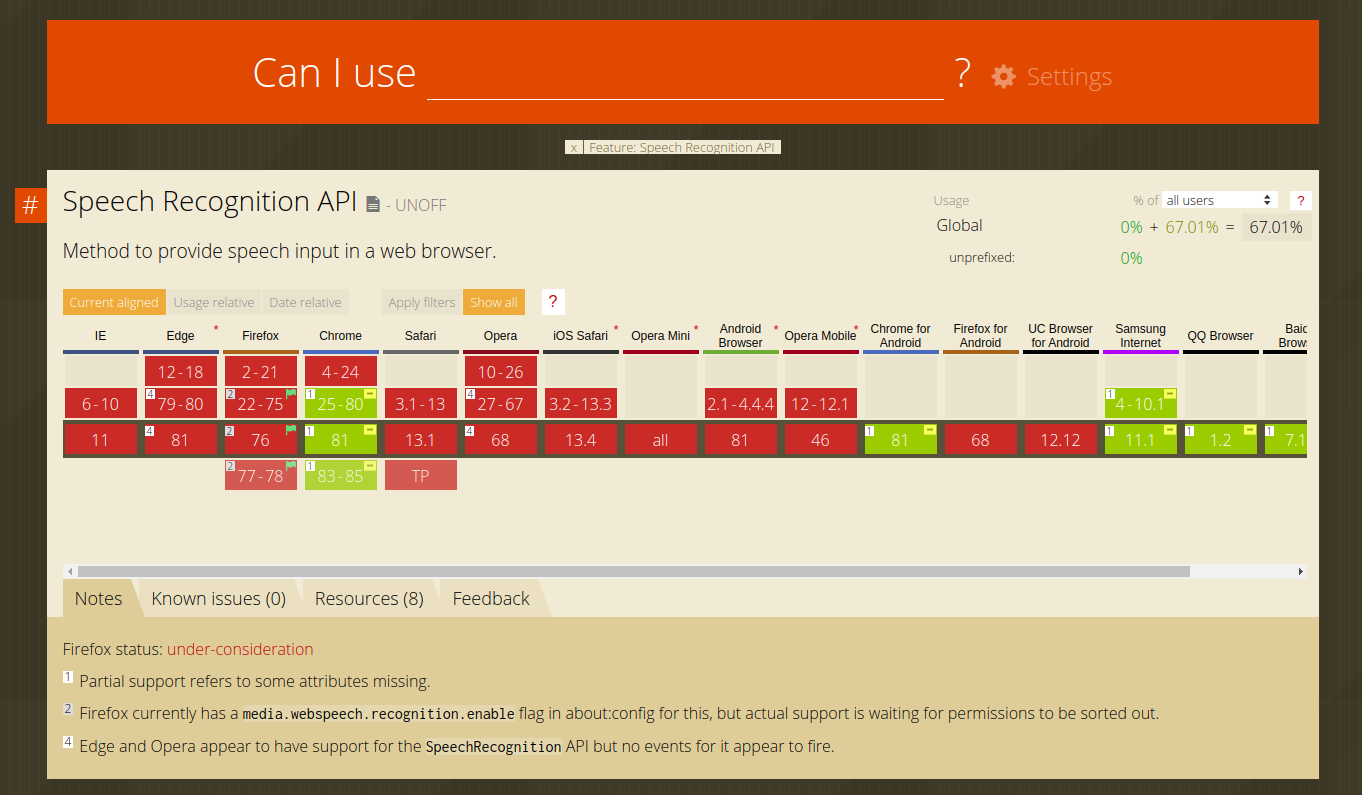Switch to Date relative view

305,302
